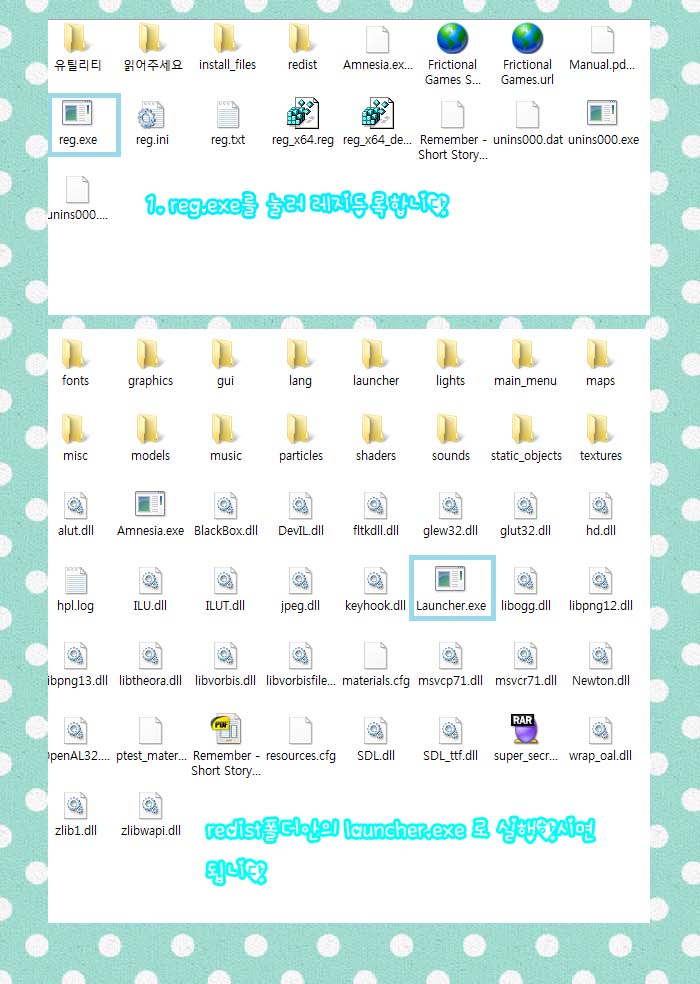Click the keyhook.dll file icon
Screen dimensions: 700x984
pyautogui.click(x=375, y=579)
